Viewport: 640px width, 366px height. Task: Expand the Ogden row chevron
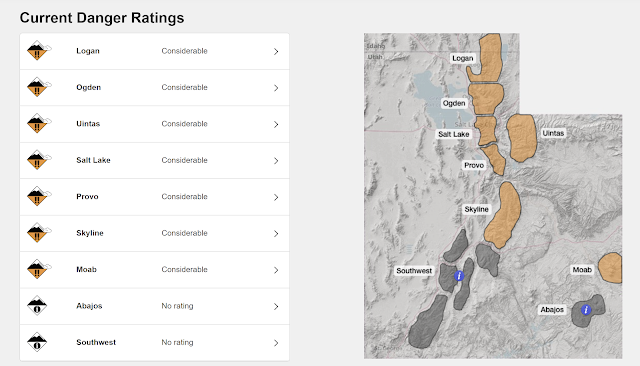[276, 88]
